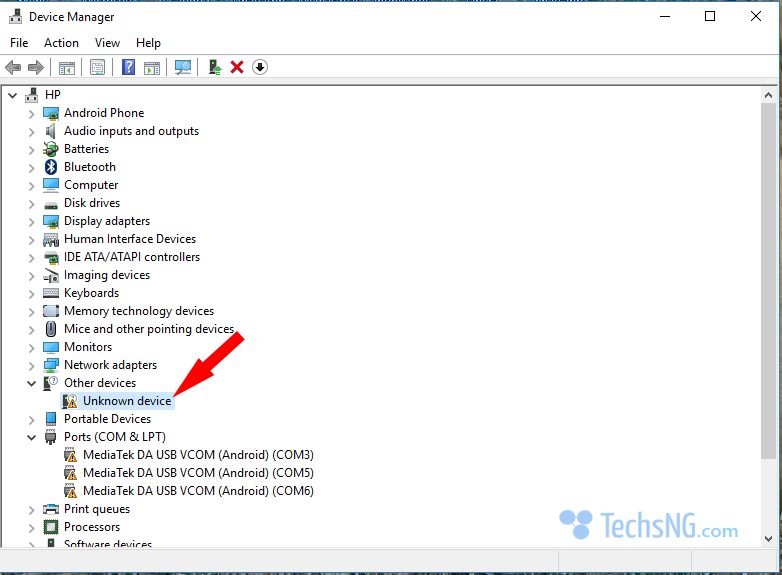Click the Forward arrow in the toolbar

(35, 67)
